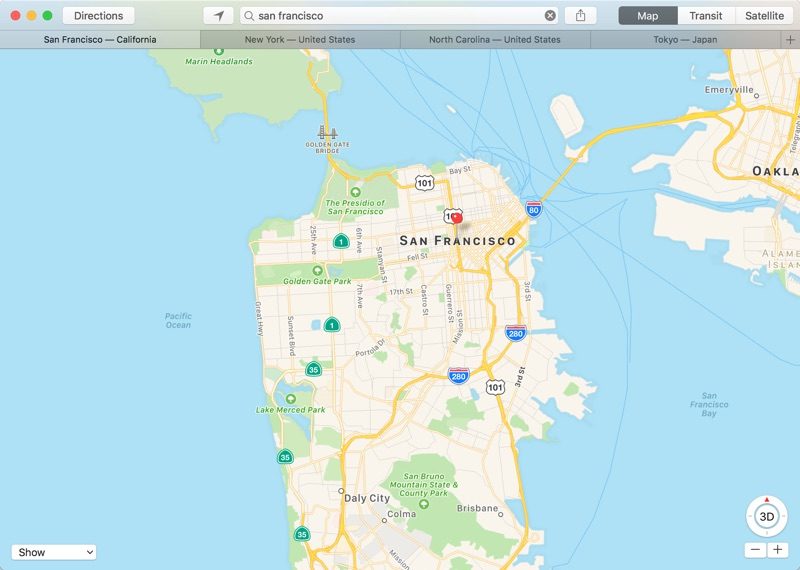Select the Tokyo — Japan tab

coord(685,39)
